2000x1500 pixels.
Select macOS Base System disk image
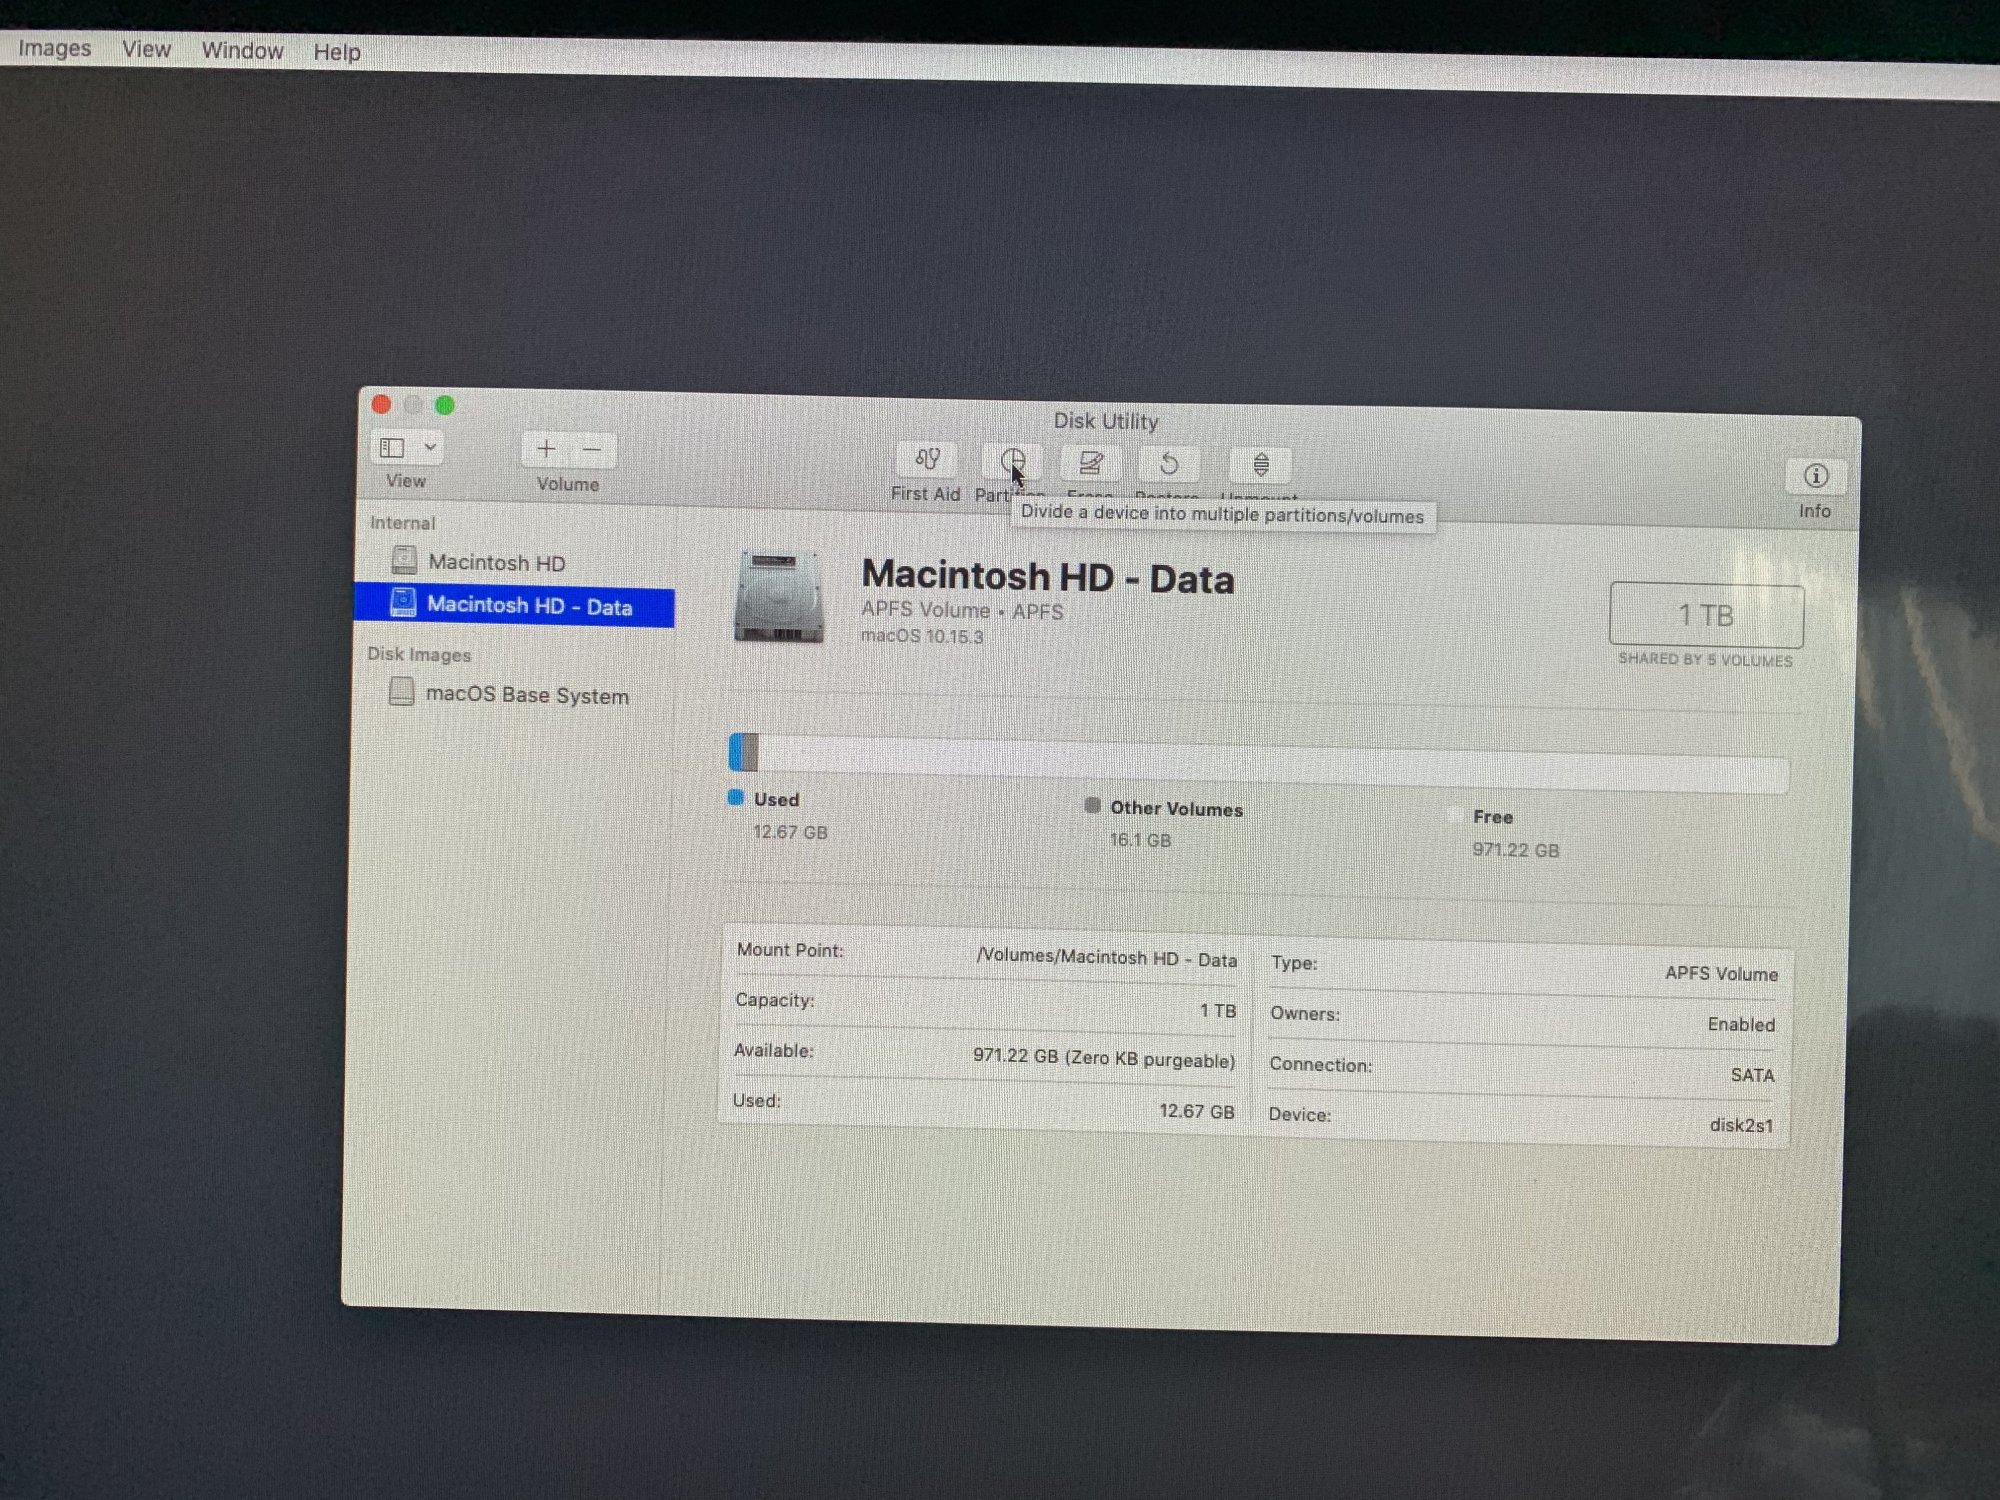coord(510,694)
